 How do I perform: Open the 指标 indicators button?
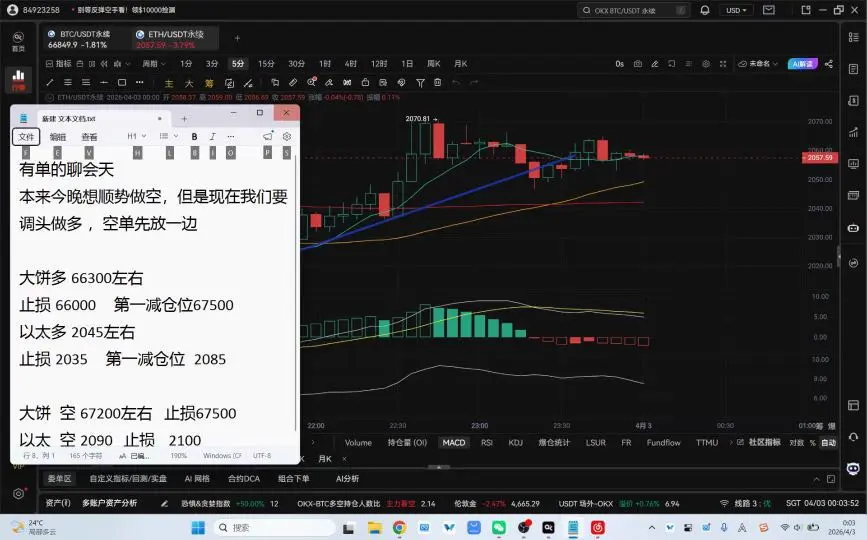click(x=59, y=64)
